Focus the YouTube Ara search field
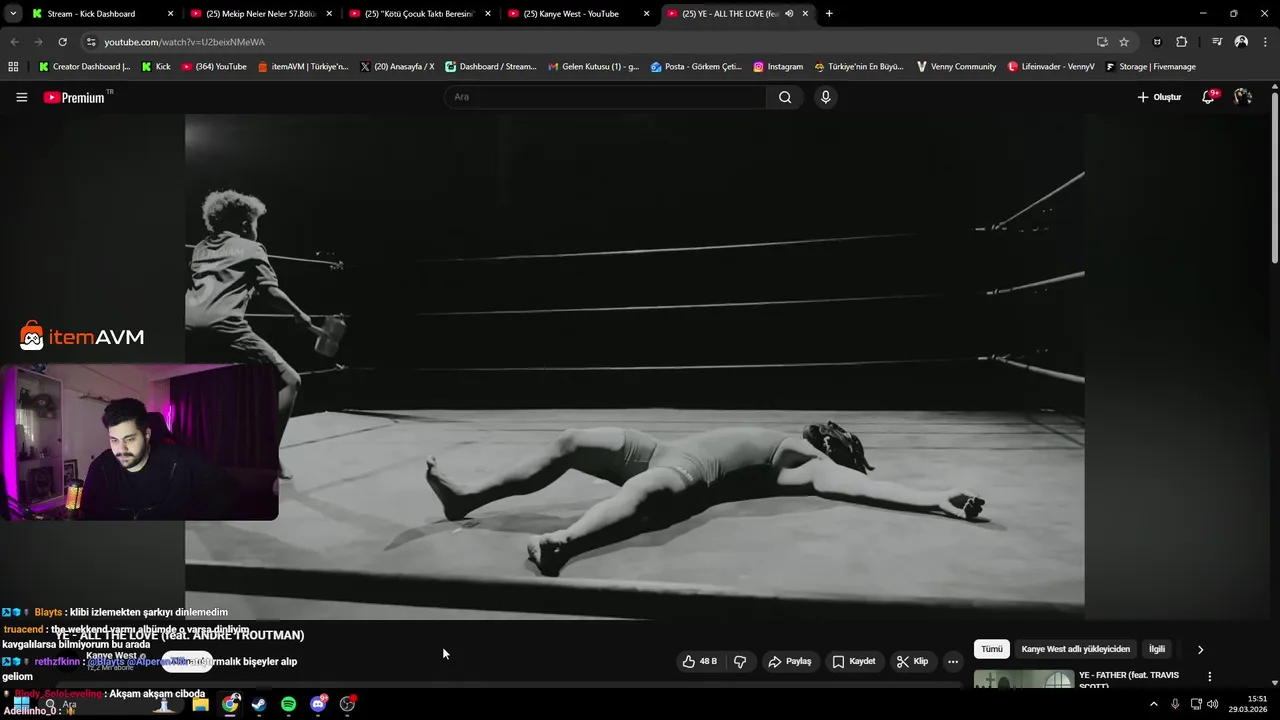 click(605, 97)
